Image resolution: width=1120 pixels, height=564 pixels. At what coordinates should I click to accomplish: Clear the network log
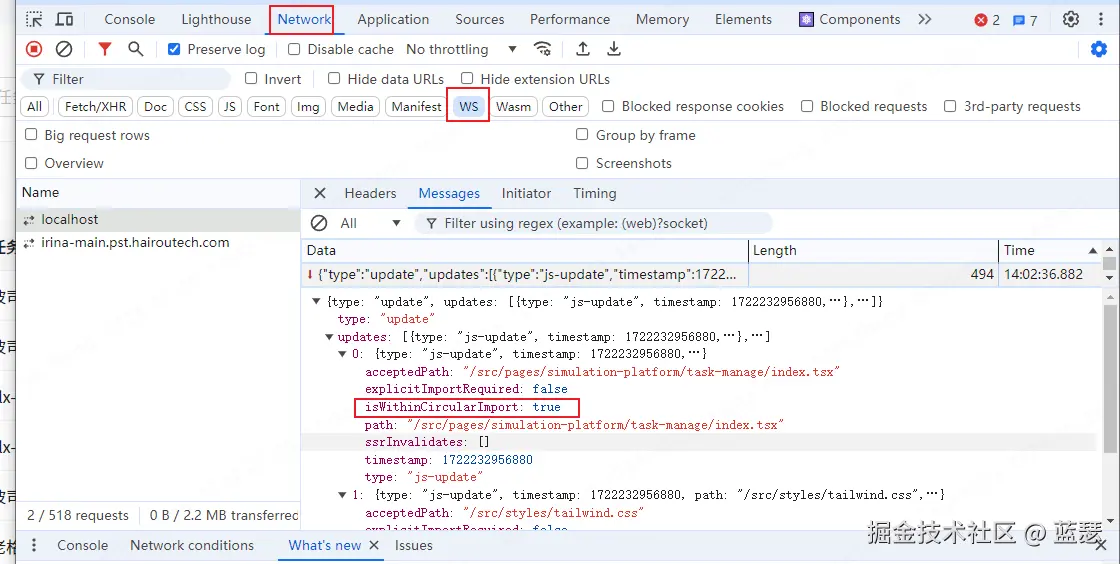(64, 49)
